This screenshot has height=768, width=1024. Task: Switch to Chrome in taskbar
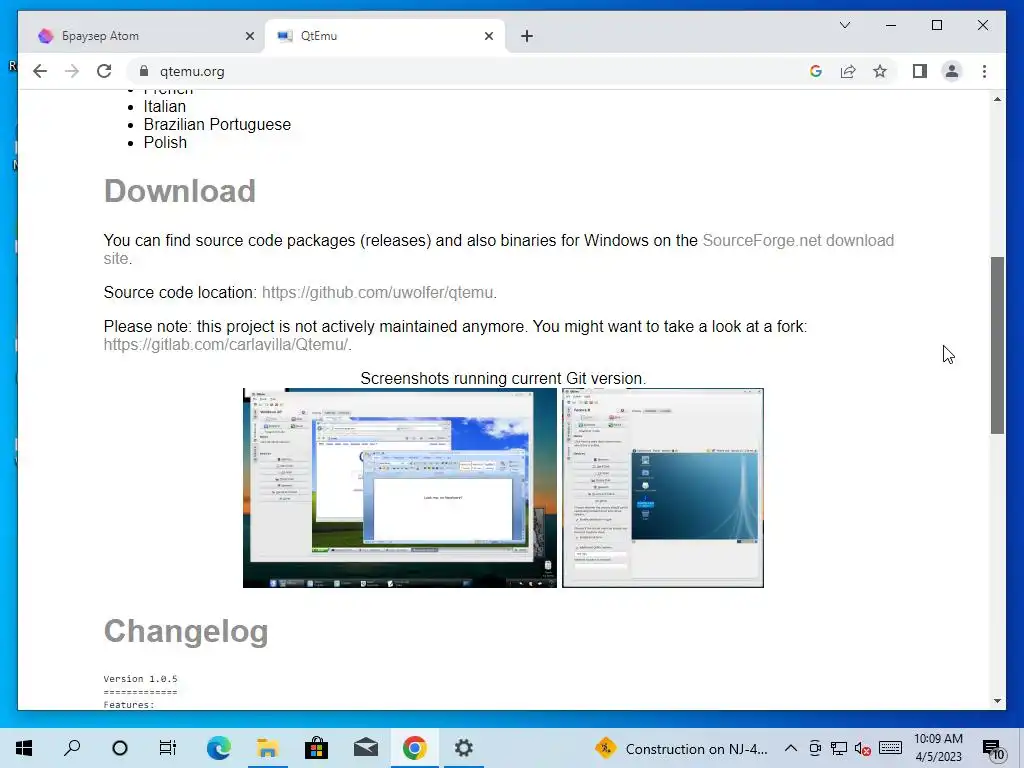point(415,748)
